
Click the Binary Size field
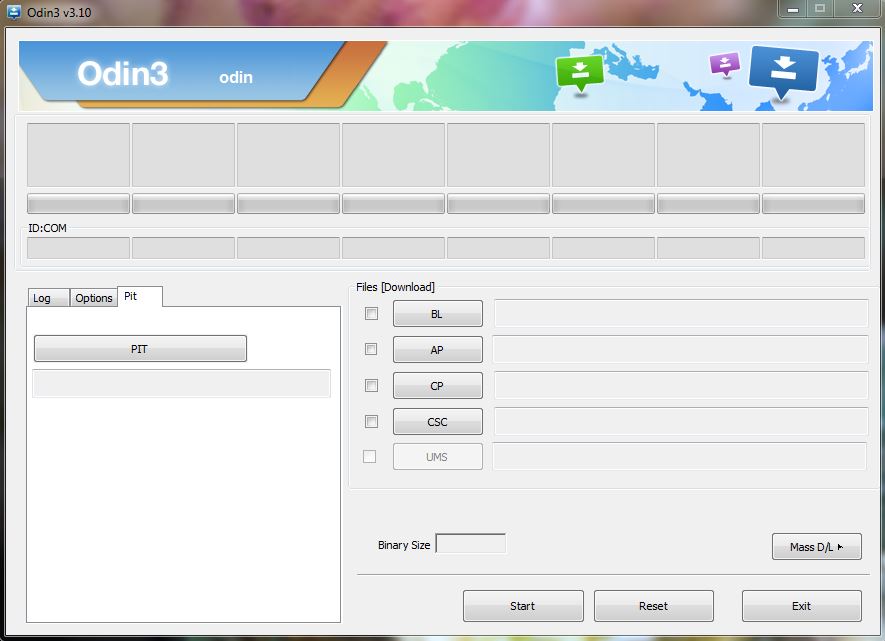[471, 544]
